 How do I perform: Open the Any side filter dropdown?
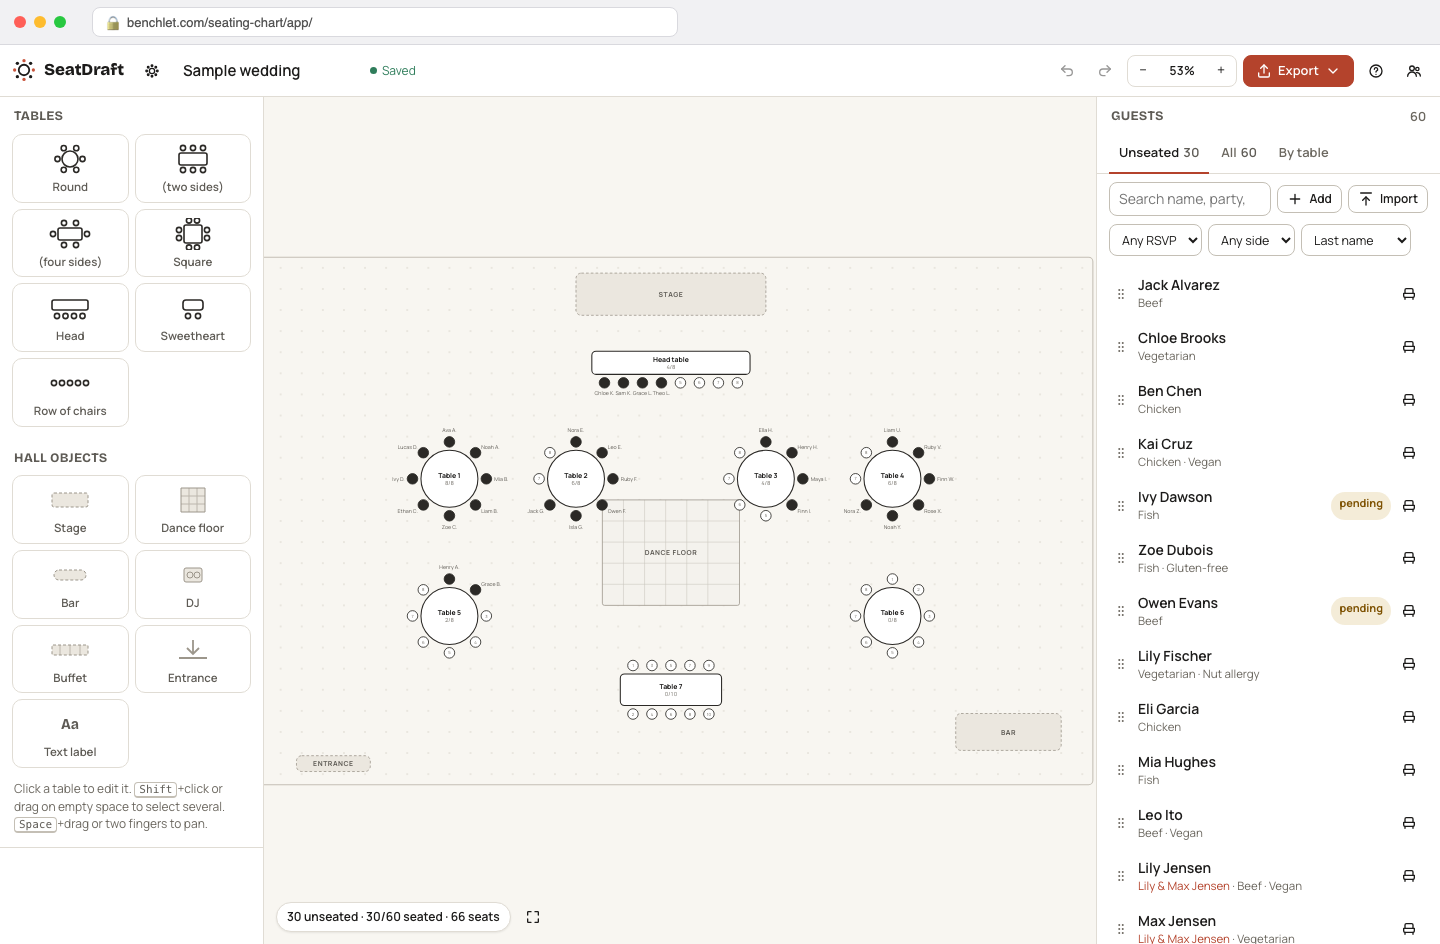1252,241
